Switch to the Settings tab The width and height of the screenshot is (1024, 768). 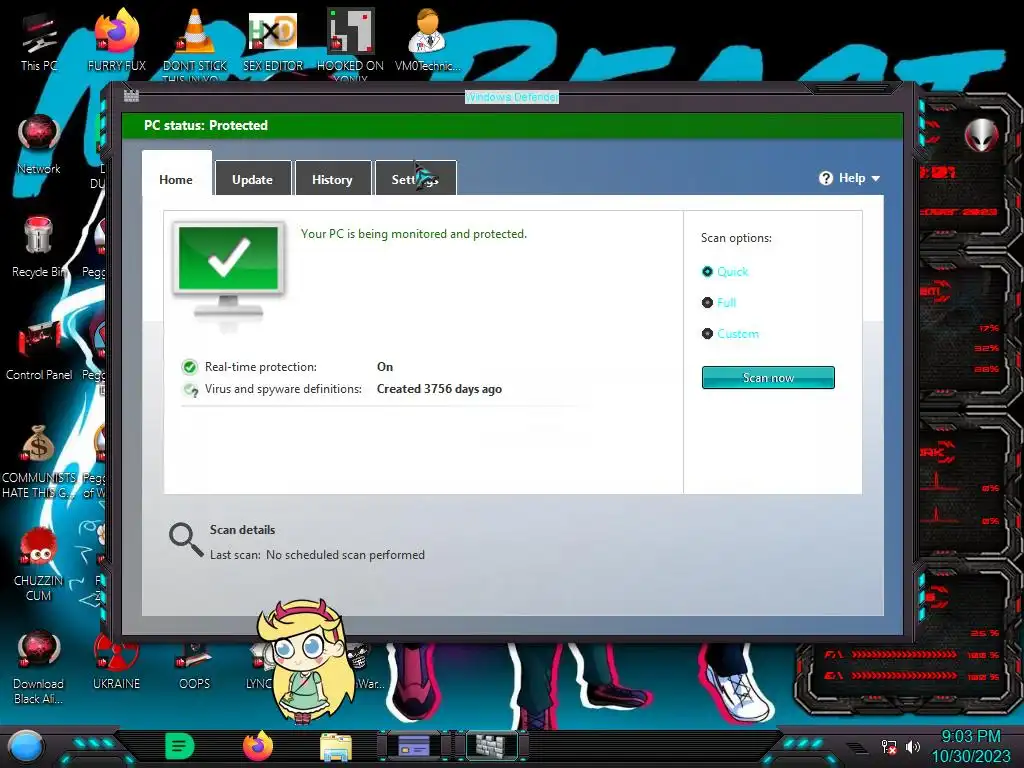click(x=415, y=180)
